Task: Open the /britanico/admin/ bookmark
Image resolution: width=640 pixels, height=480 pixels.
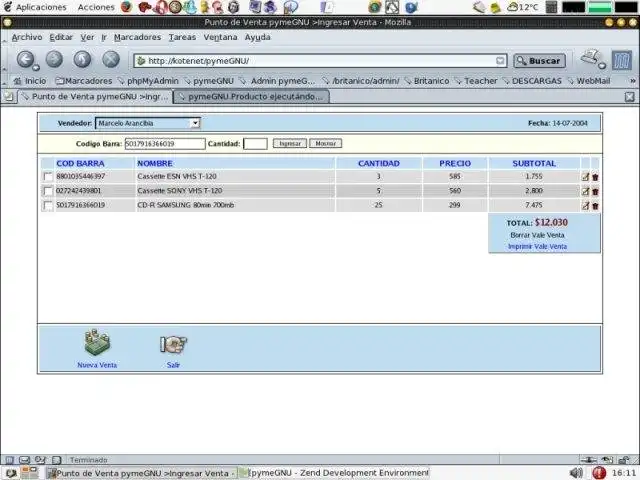Action: coord(361,81)
